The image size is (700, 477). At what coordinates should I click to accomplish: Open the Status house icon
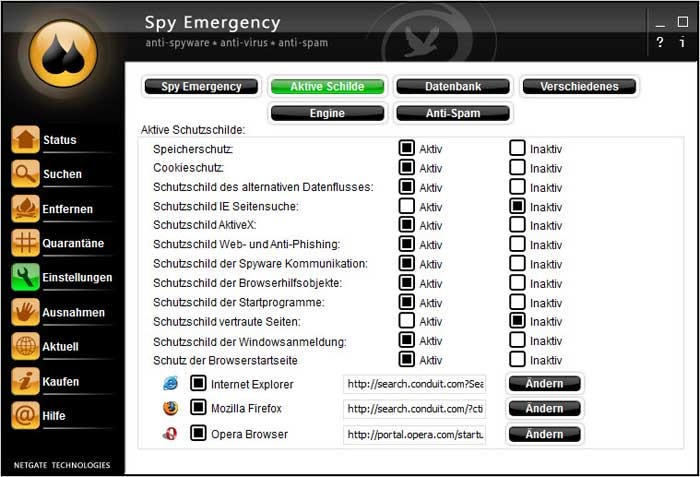25,139
